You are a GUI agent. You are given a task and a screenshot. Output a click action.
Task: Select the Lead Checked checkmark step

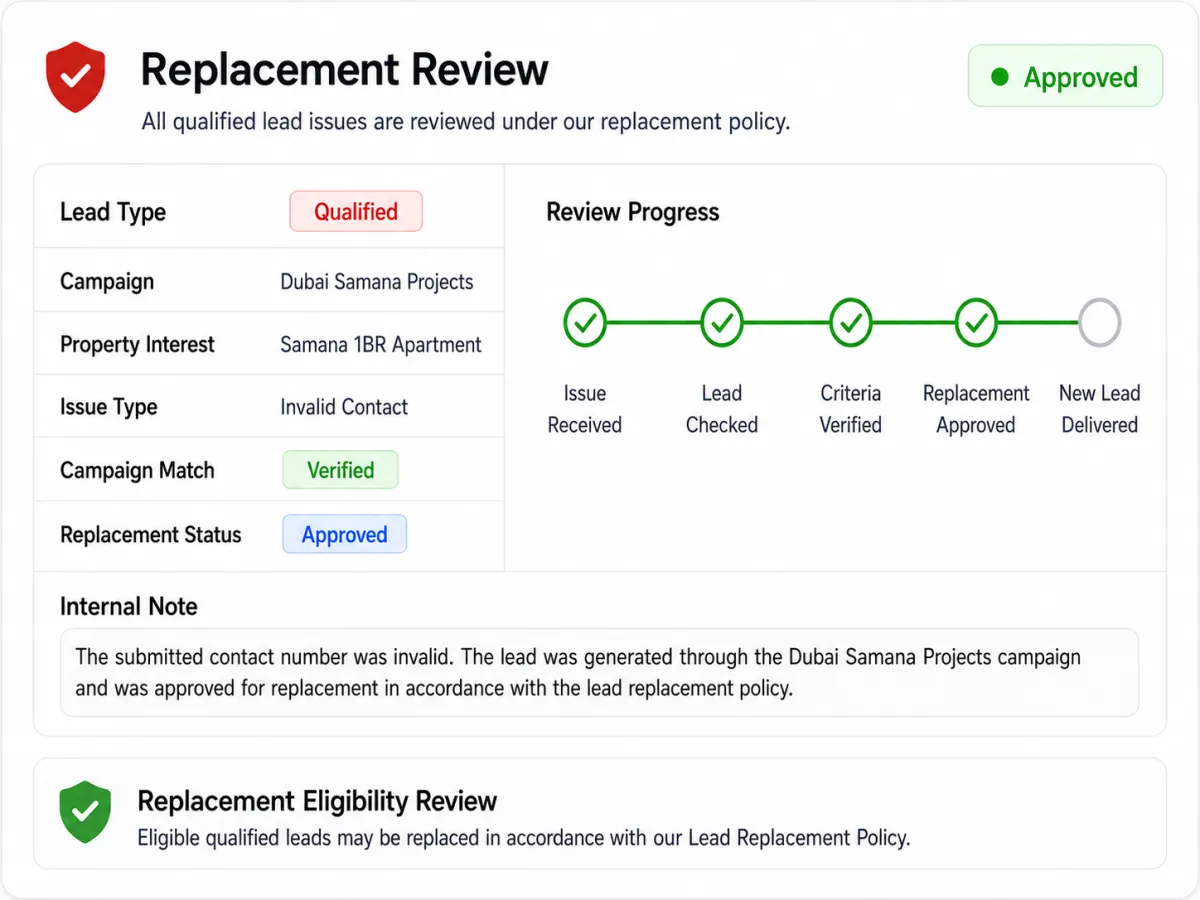[721, 323]
